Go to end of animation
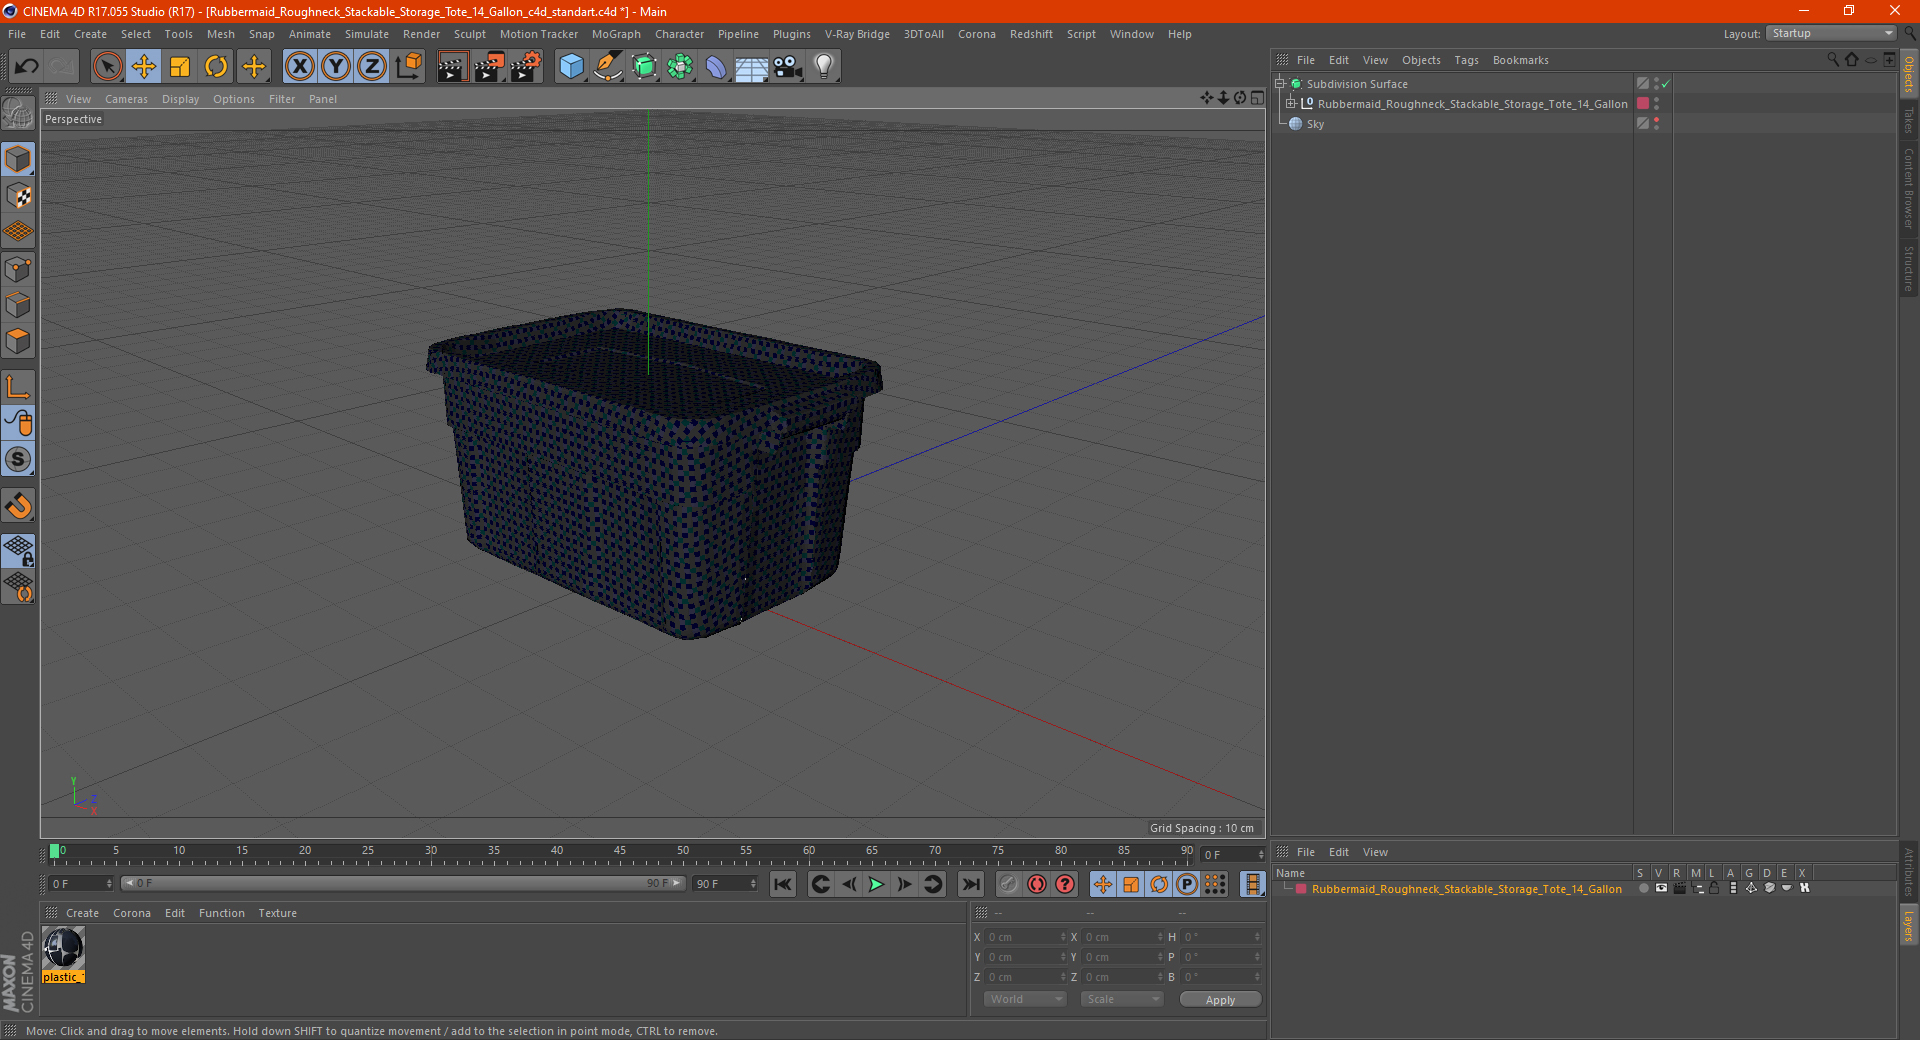This screenshot has width=1920, height=1040. [x=970, y=884]
